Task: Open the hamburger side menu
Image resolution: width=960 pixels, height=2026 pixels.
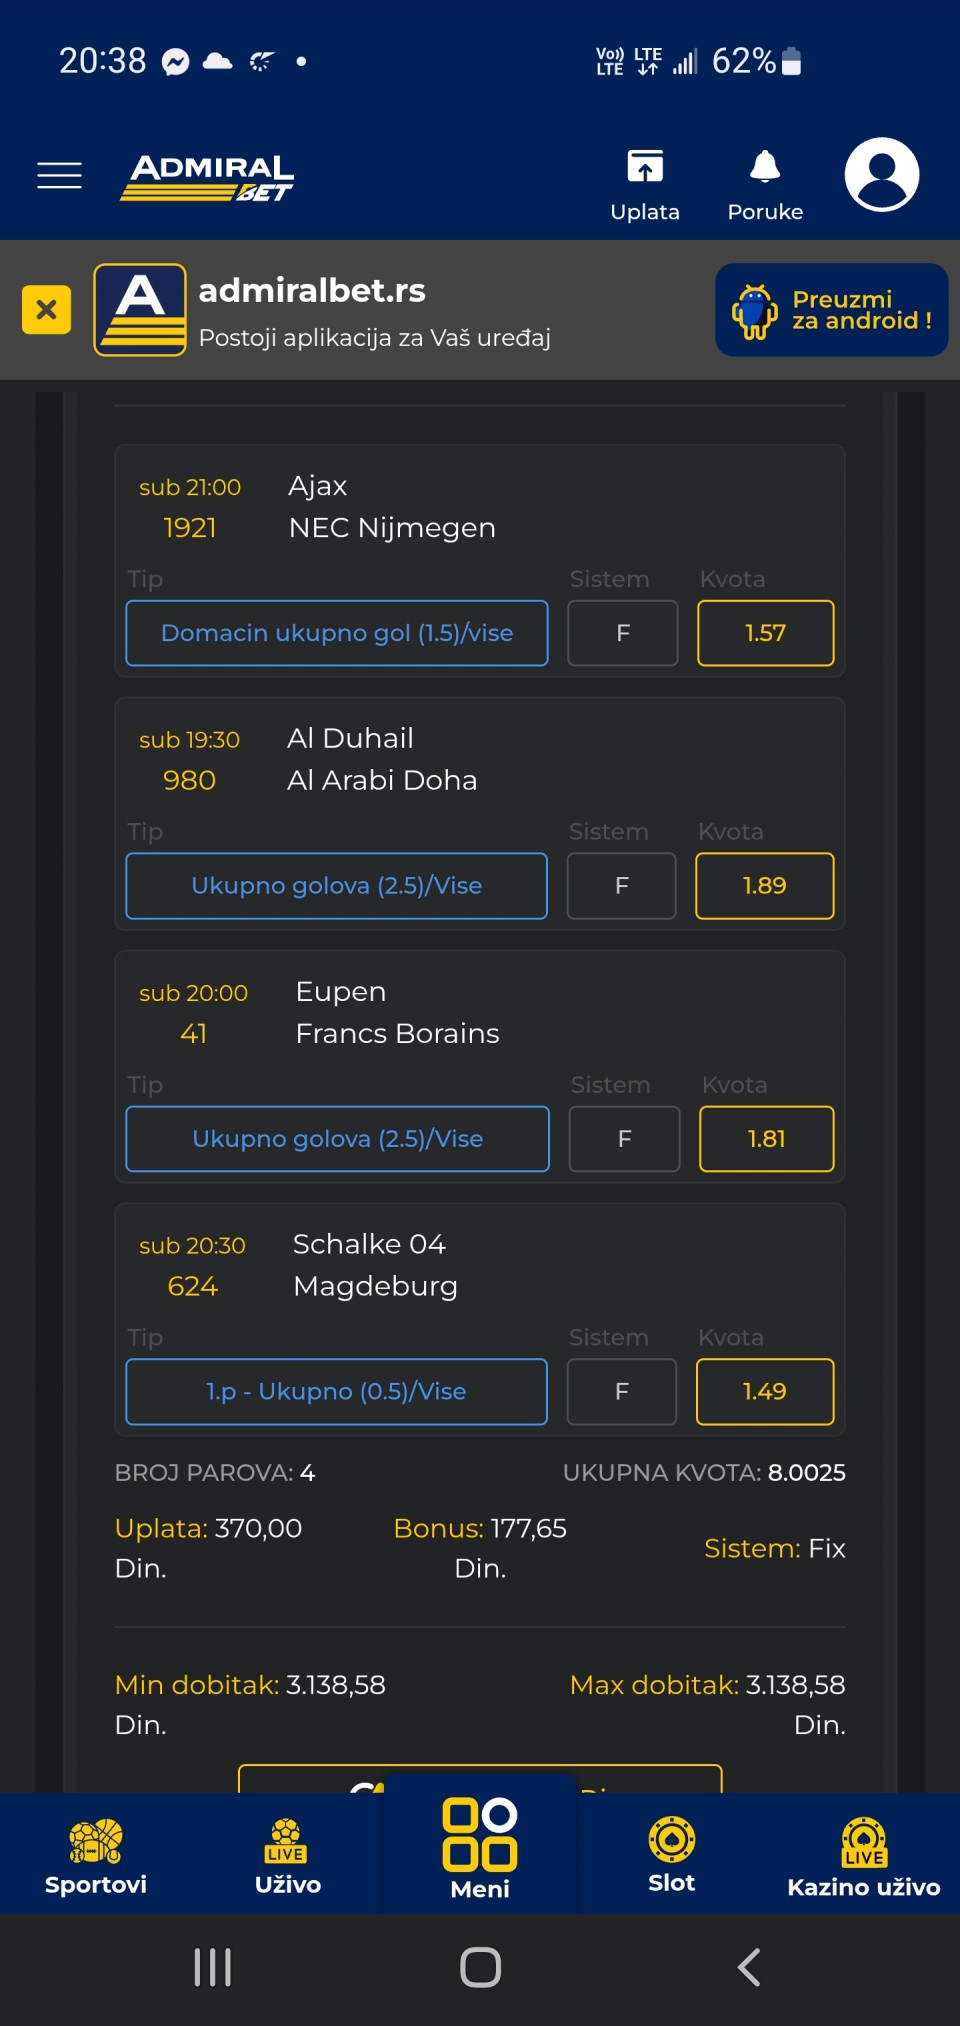Action: (59, 175)
